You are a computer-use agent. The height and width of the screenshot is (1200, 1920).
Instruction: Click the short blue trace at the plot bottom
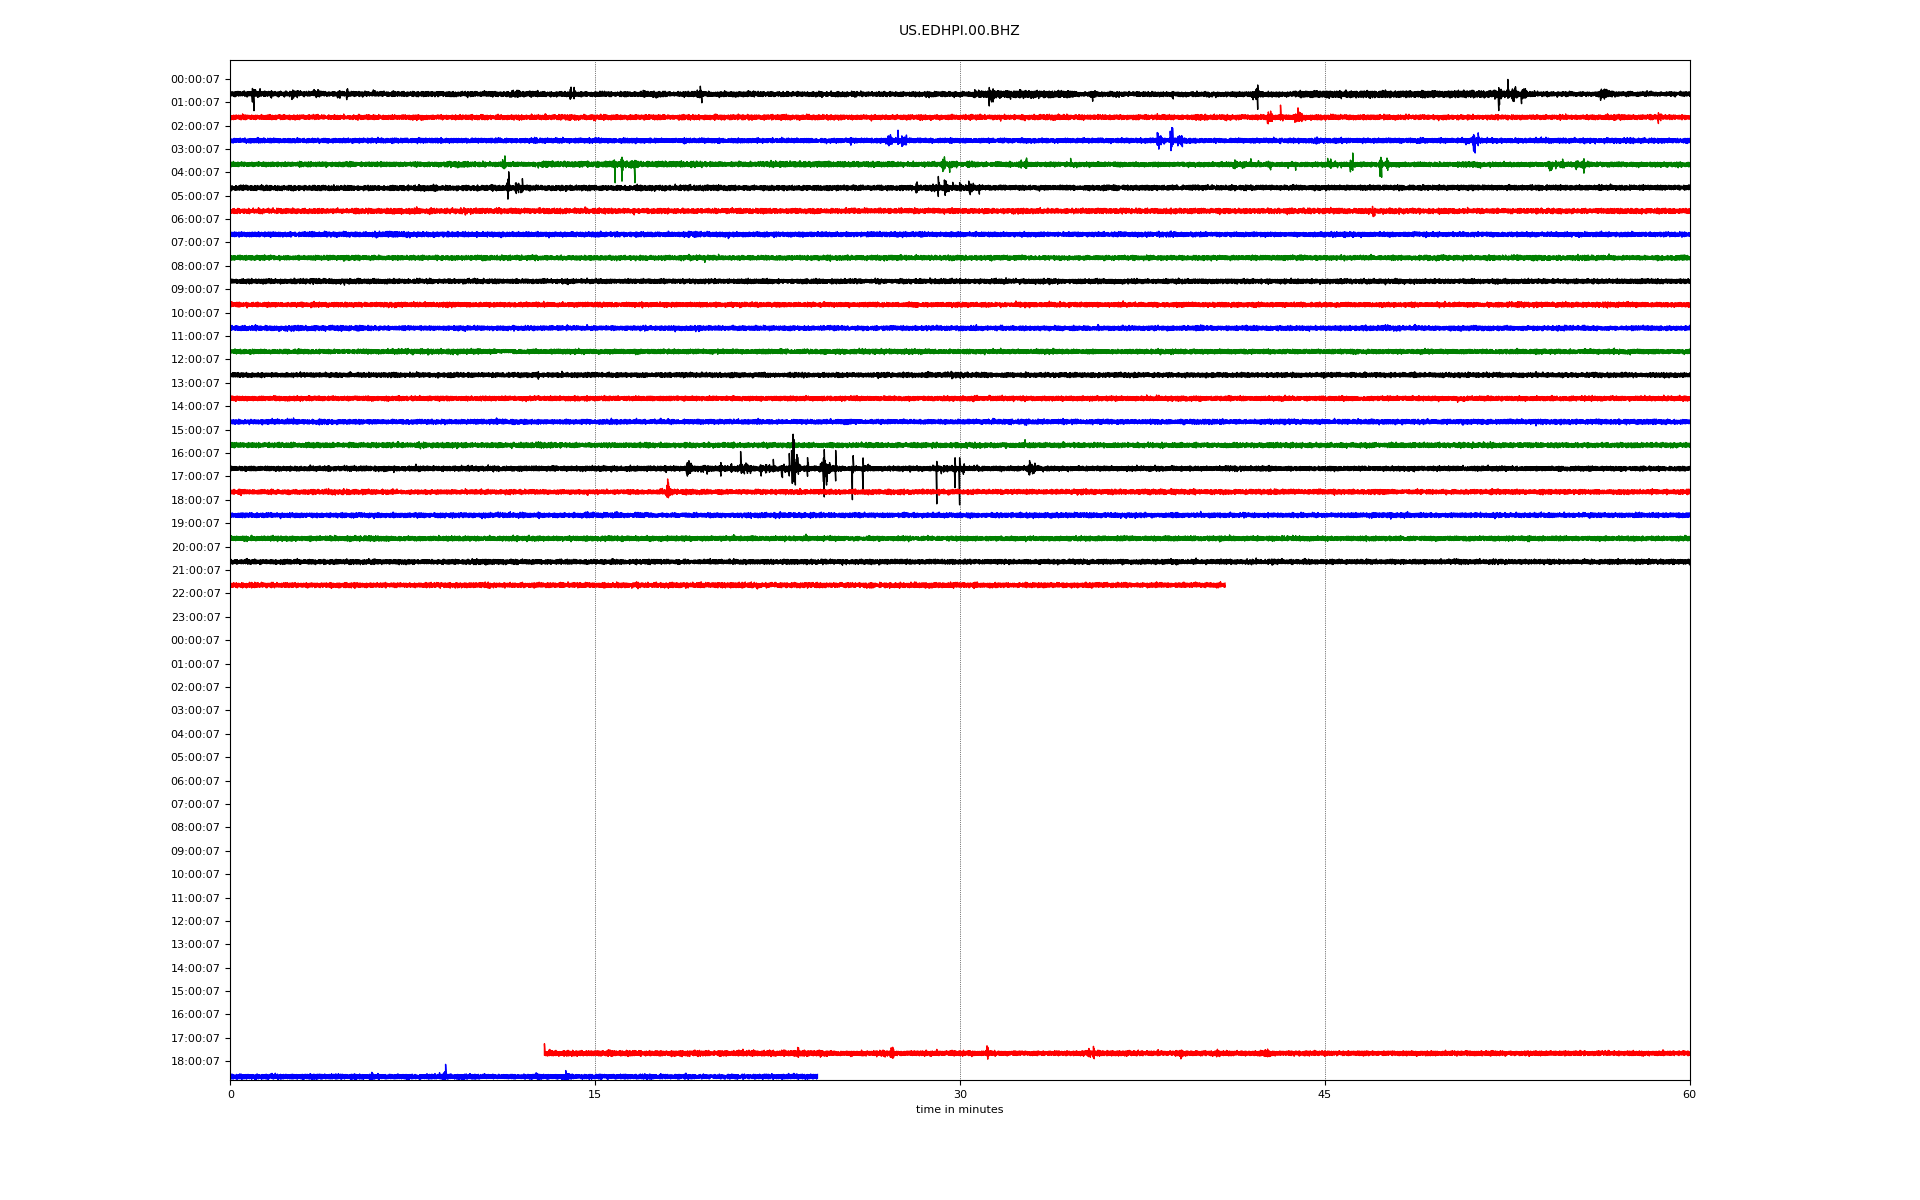pyautogui.click(x=524, y=1076)
